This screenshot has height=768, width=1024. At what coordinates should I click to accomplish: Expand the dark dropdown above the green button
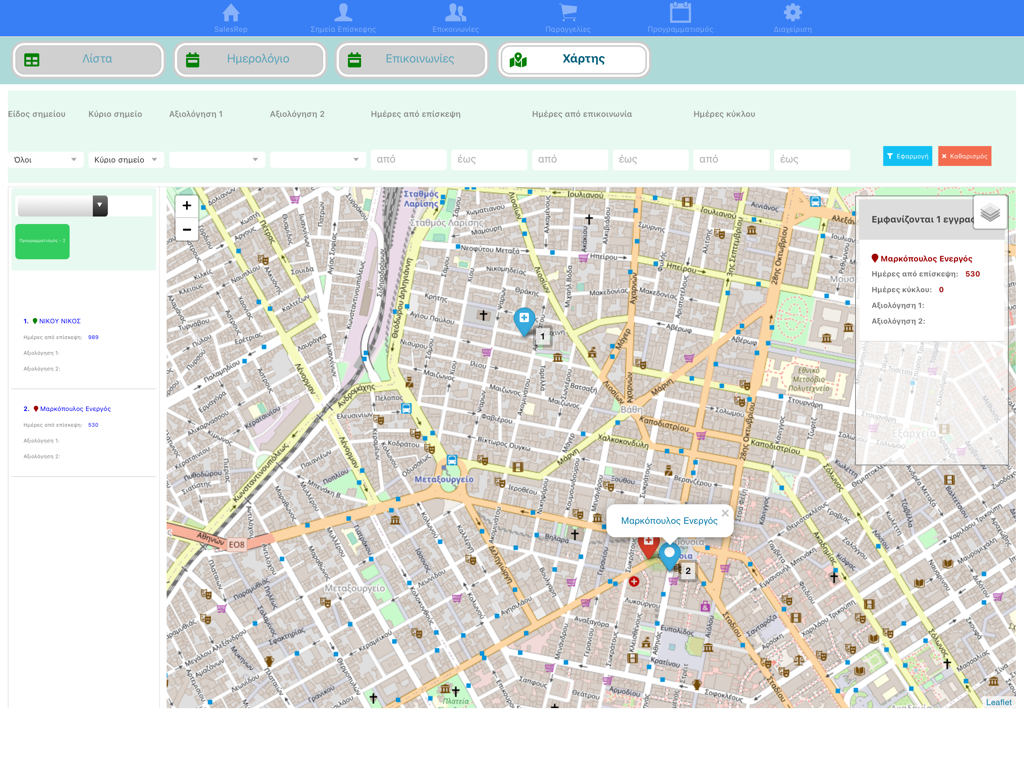98,206
